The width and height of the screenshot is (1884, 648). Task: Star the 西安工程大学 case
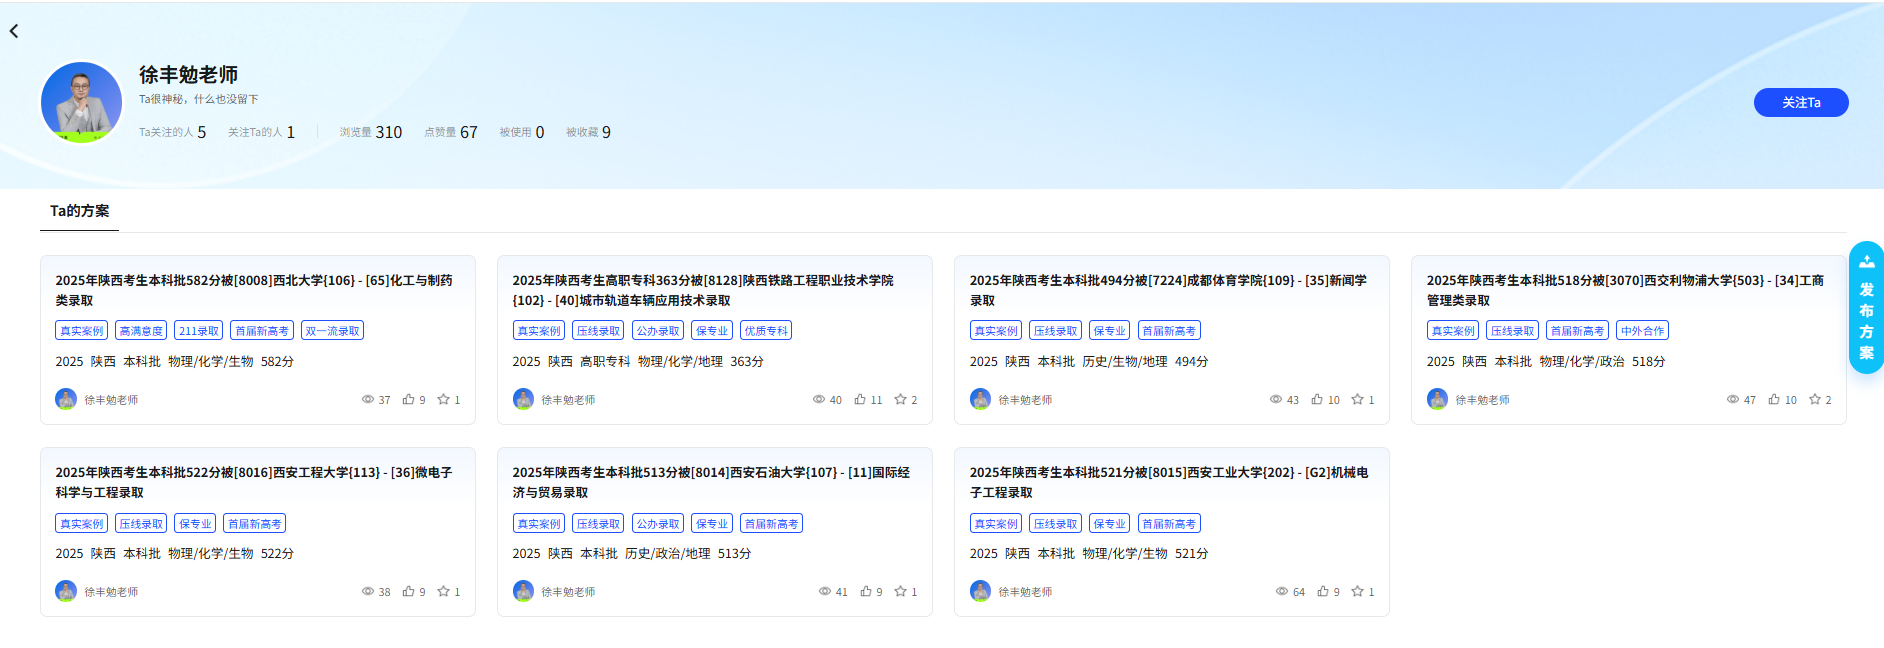click(x=443, y=591)
